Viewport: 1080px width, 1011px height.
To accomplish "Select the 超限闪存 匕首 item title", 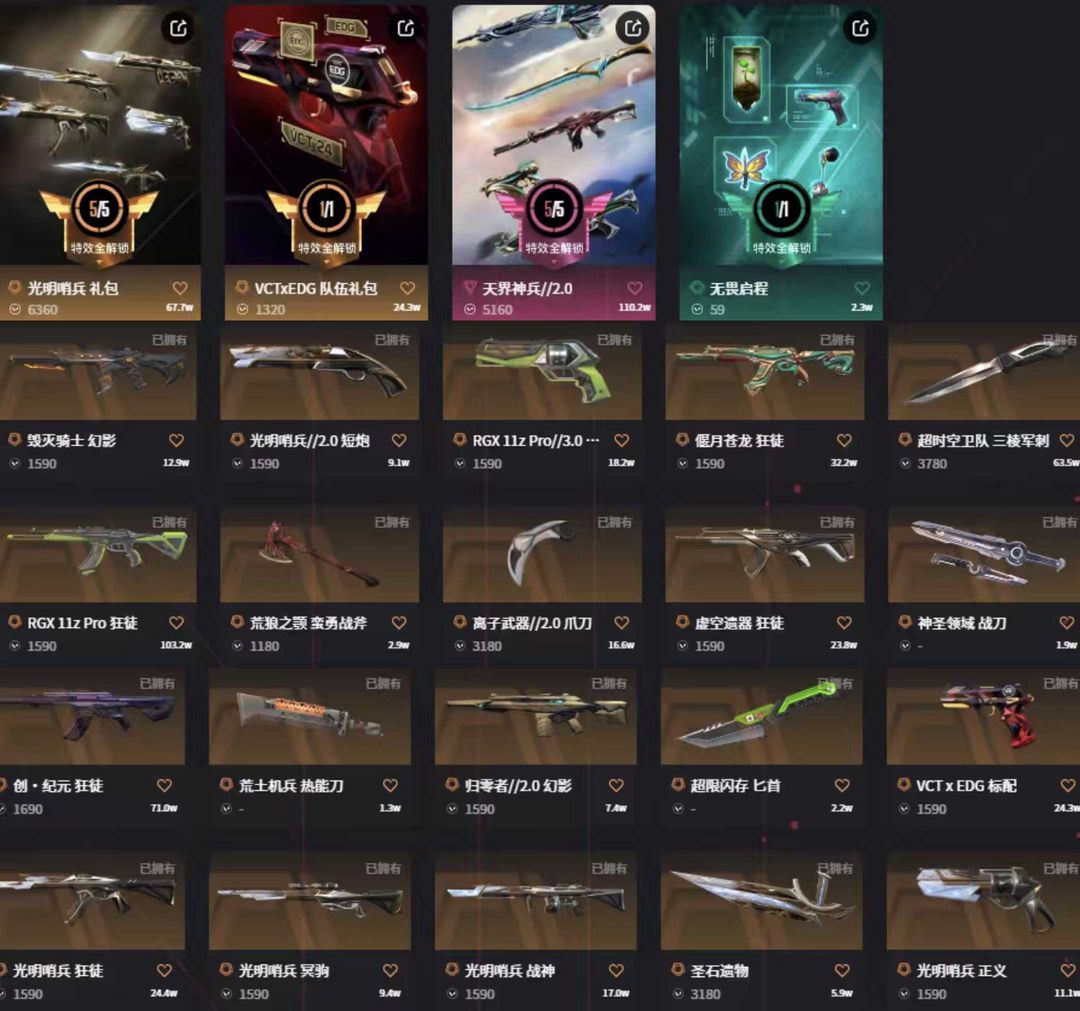I will click(x=735, y=785).
